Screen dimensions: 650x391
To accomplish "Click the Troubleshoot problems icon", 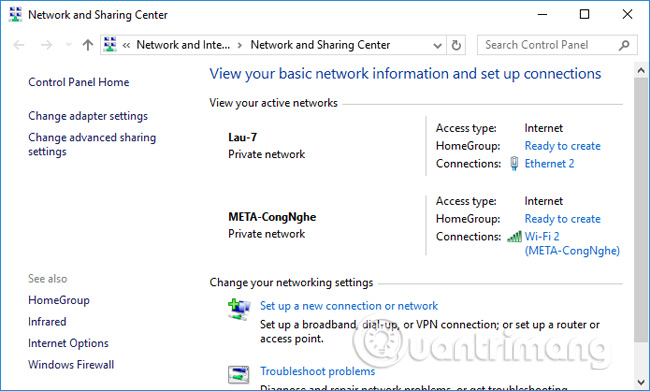I will 238,374.
